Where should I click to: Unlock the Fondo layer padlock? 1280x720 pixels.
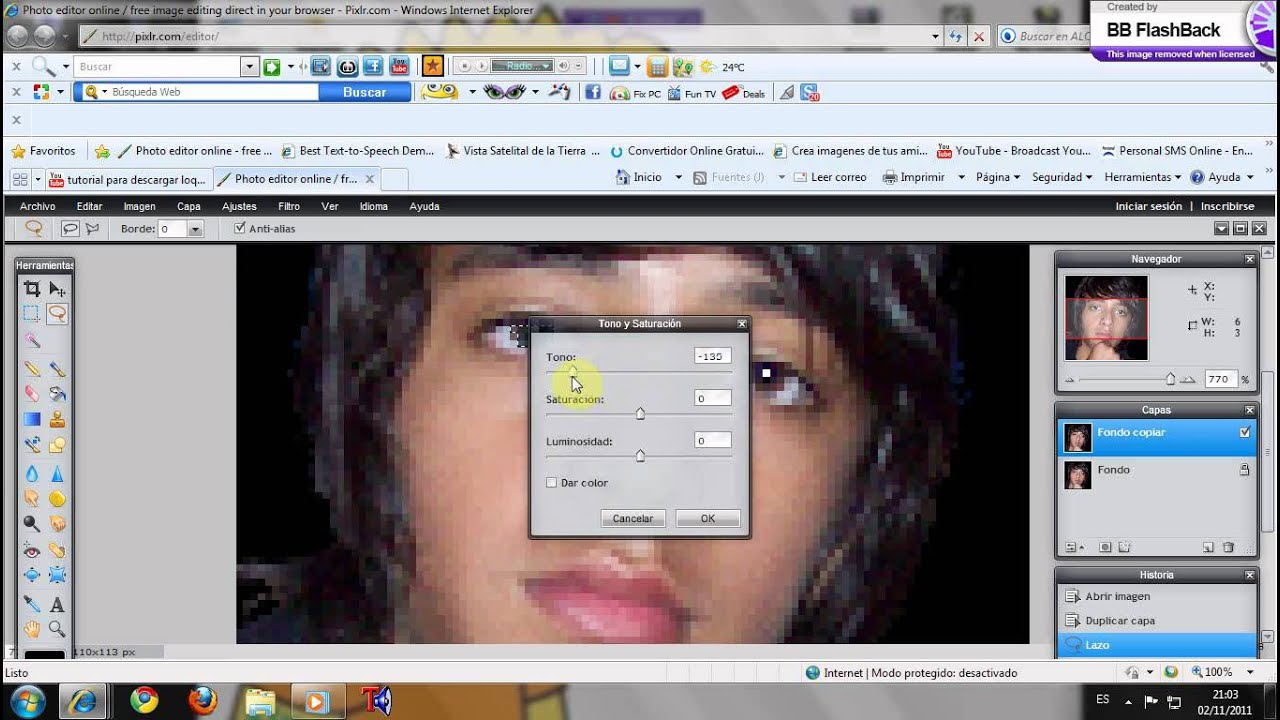point(1245,469)
